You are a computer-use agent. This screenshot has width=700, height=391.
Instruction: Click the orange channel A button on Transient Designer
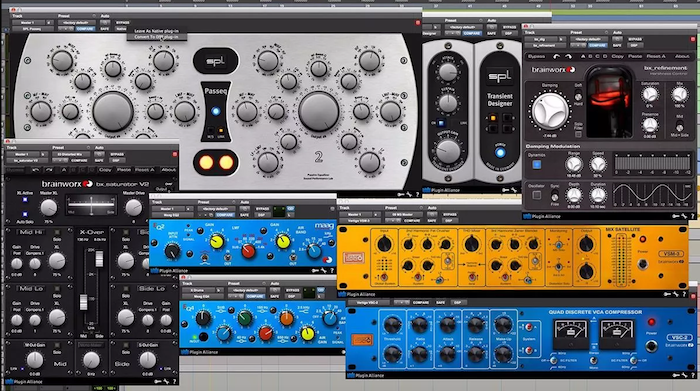point(493,118)
